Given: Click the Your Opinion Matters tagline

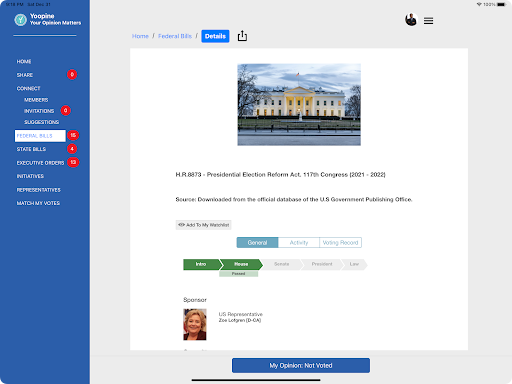Looking at the screenshot, I should click(55, 23).
